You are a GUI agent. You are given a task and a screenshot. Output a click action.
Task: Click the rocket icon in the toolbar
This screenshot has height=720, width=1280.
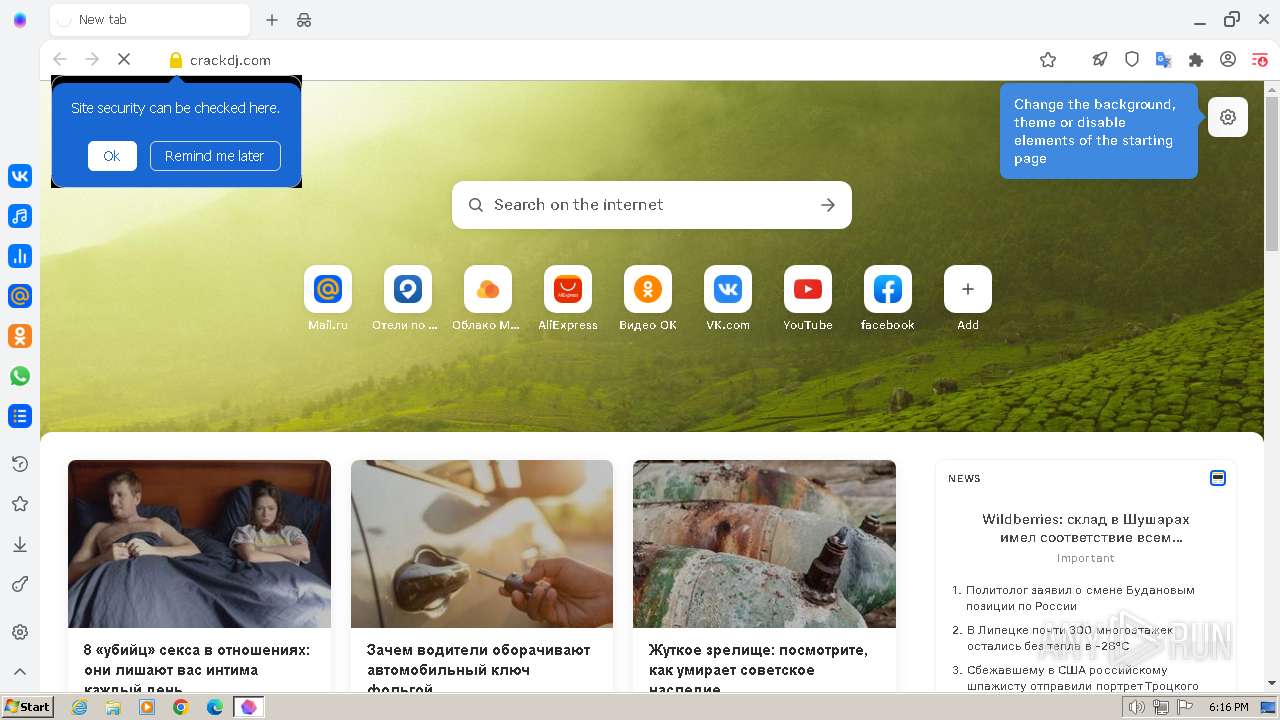click(x=1100, y=60)
